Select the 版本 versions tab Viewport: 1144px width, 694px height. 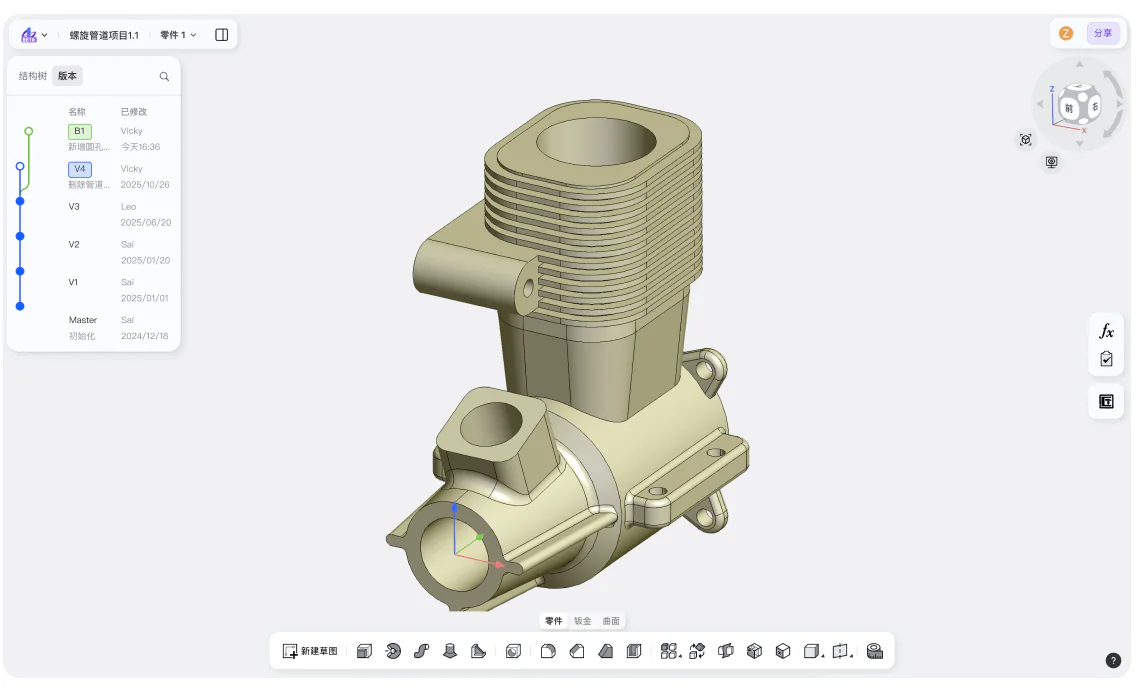coord(67,76)
